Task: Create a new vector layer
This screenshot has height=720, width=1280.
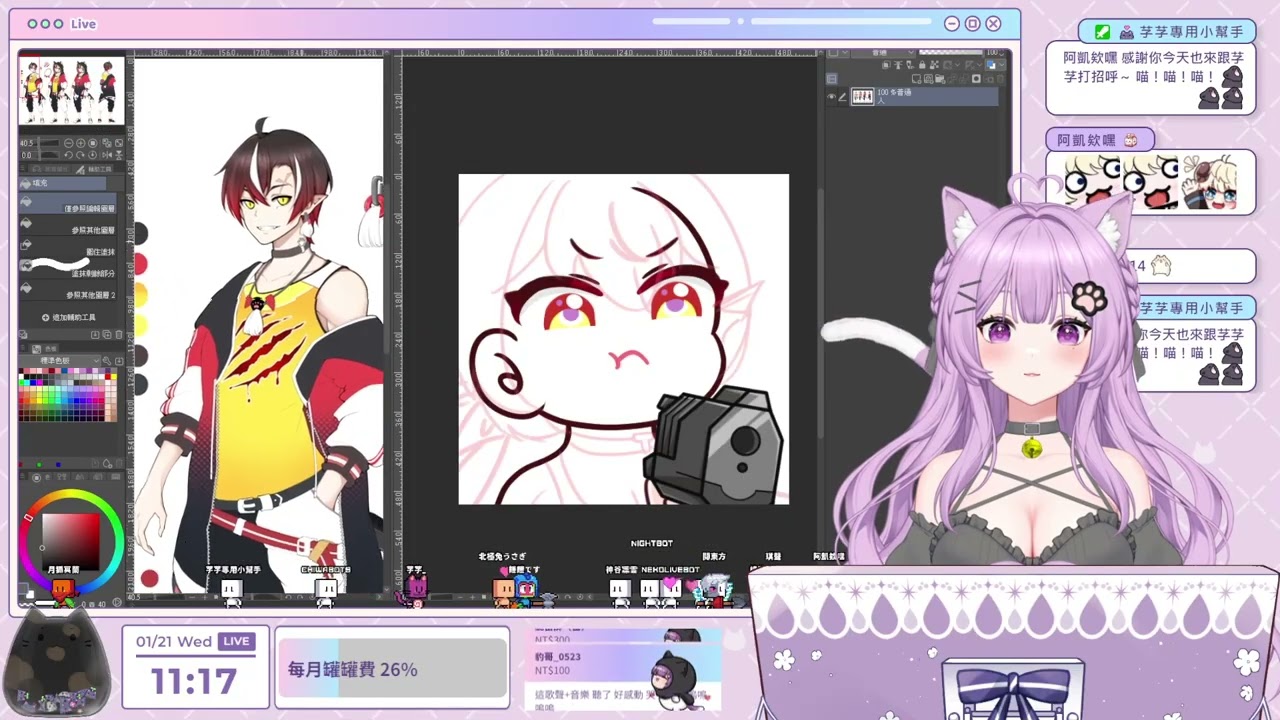Action: [x=928, y=79]
